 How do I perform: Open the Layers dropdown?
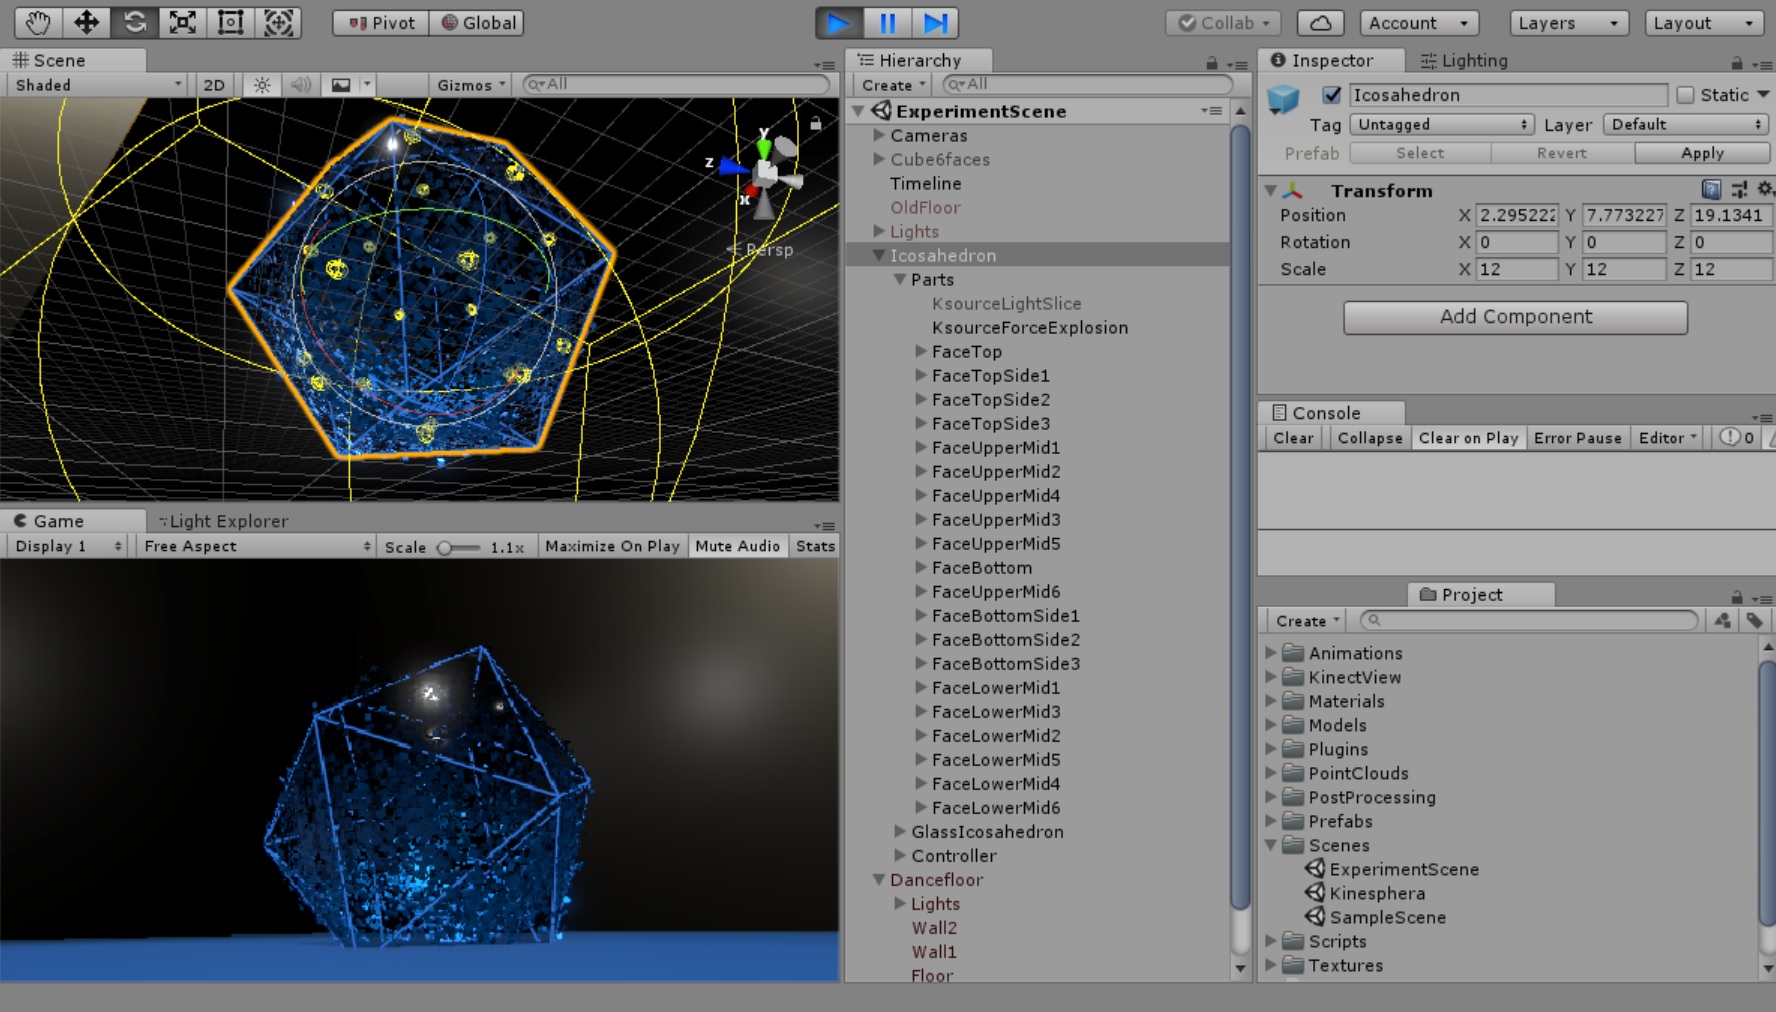1567,23
